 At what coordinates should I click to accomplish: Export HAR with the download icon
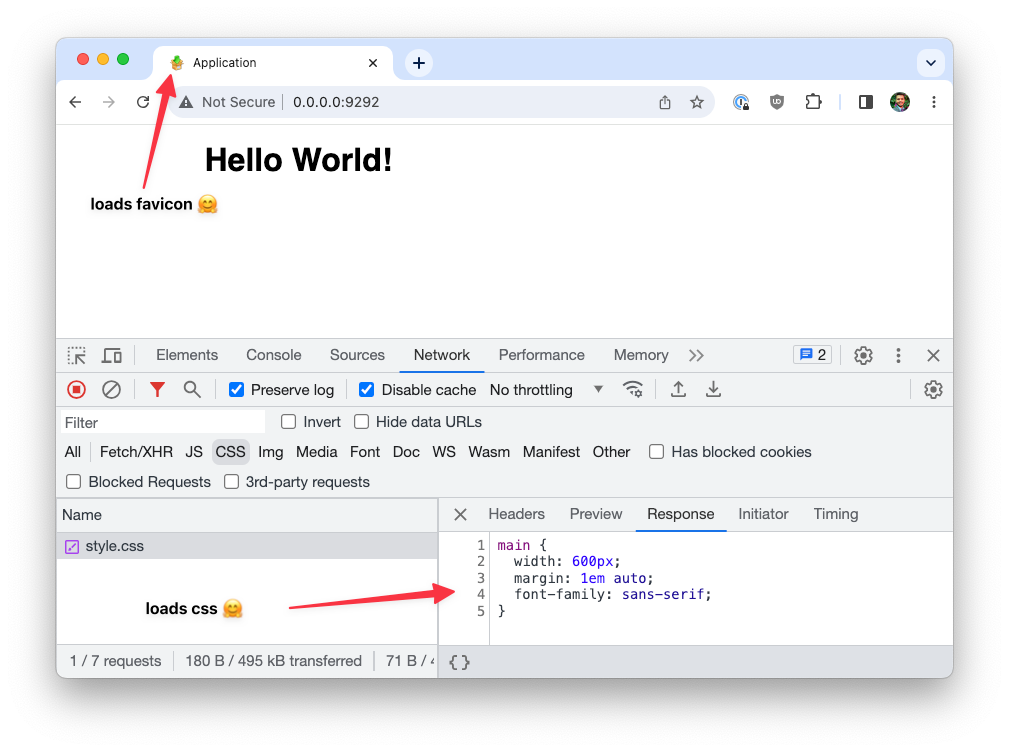713,390
